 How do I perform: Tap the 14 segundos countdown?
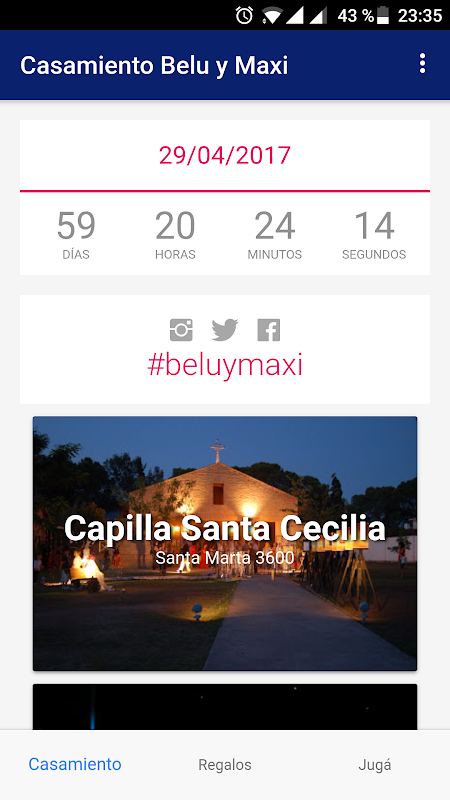[x=374, y=235]
